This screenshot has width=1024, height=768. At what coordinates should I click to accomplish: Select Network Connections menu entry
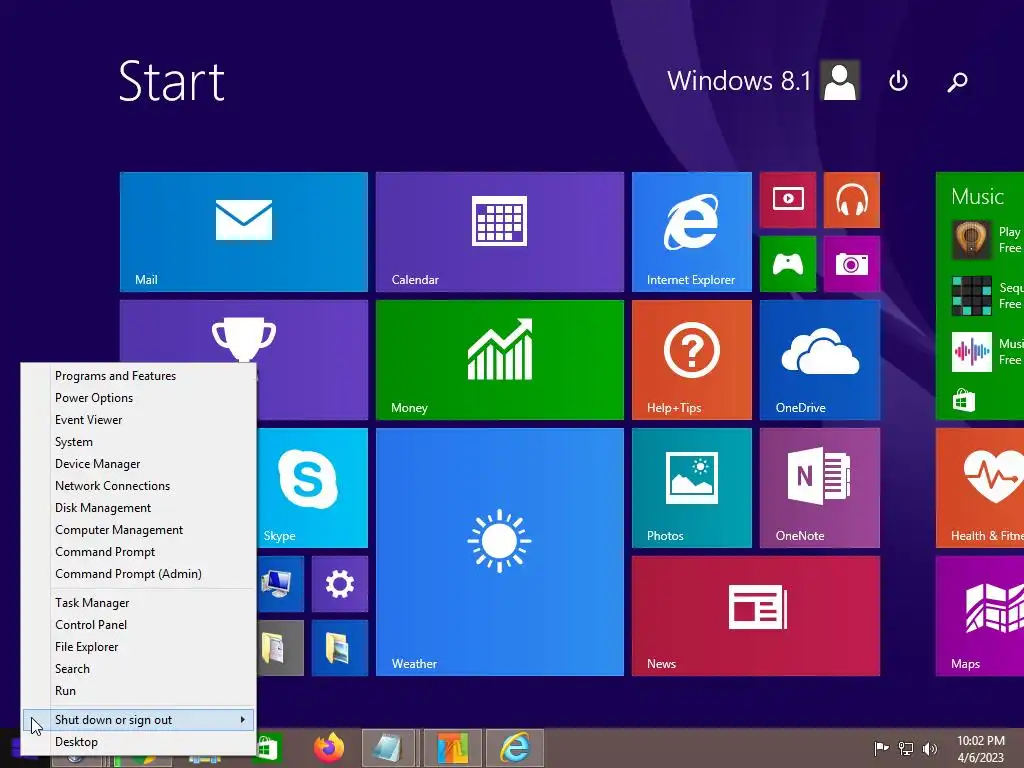pos(138,486)
